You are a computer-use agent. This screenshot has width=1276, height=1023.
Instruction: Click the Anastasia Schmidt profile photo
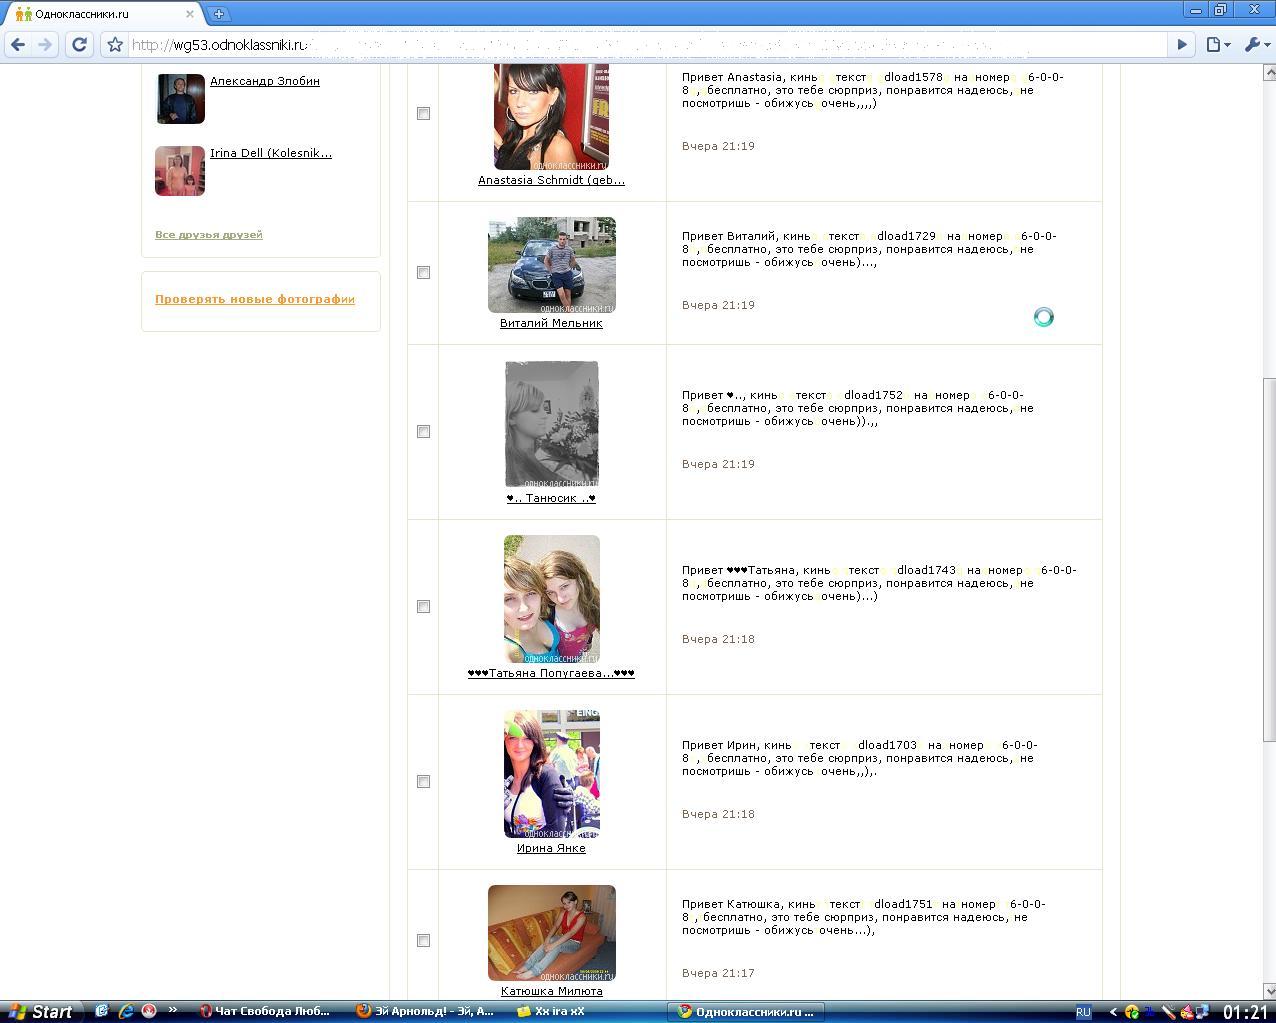[551, 116]
